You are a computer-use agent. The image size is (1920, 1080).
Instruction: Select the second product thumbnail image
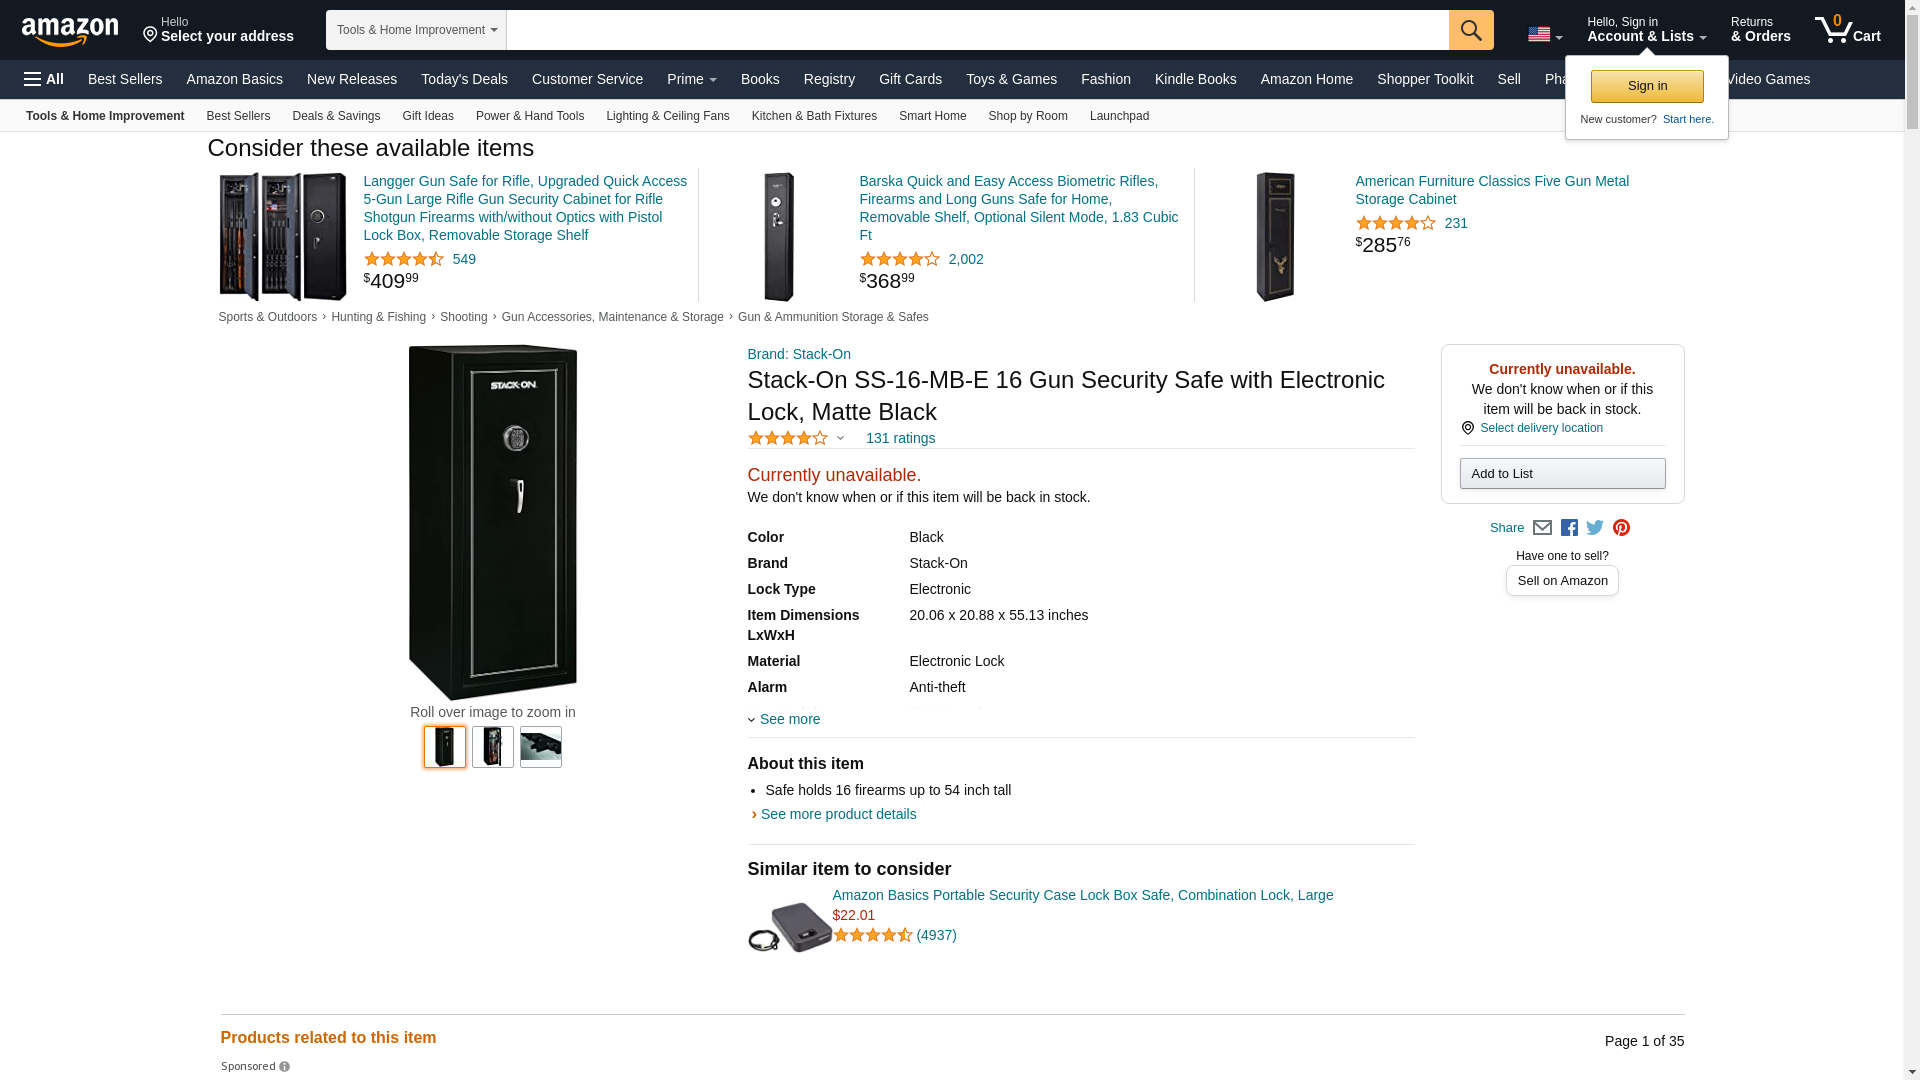[x=493, y=747]
